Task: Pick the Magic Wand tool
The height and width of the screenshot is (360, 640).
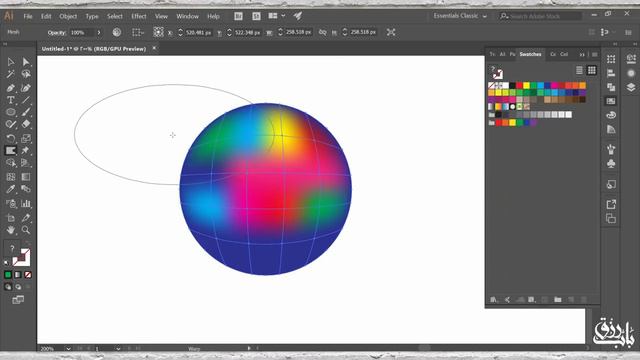Action: (11, 74)
